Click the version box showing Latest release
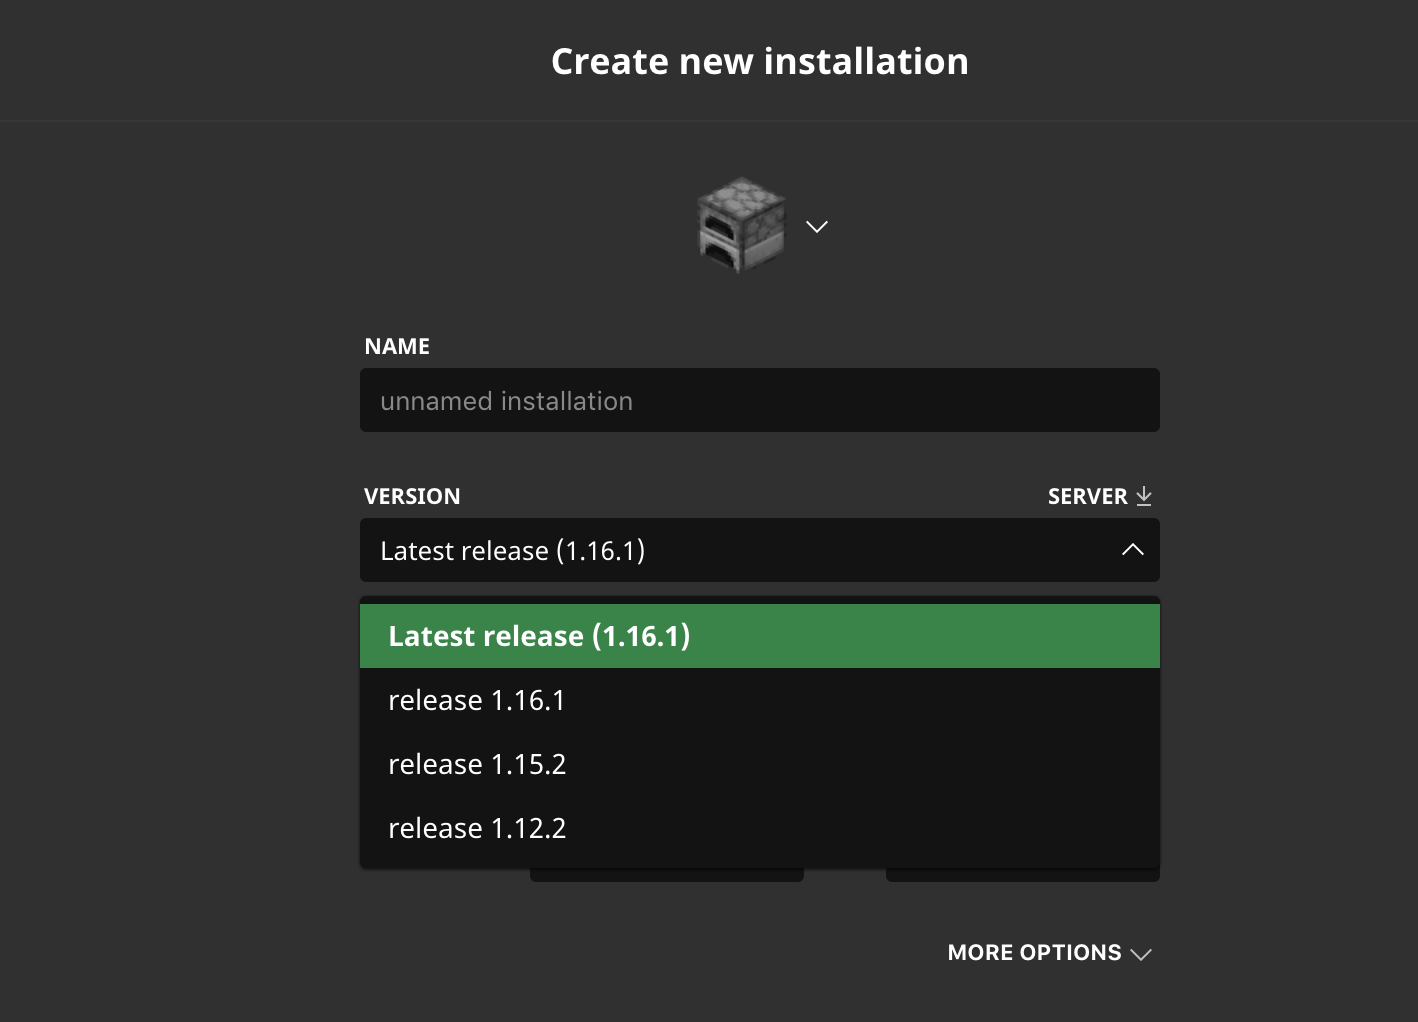 (740, 550)
